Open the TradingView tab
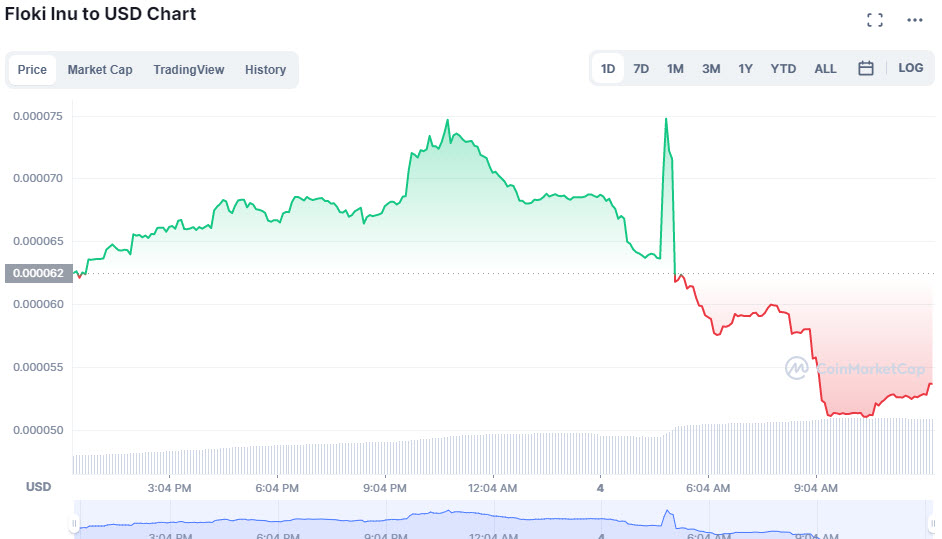942x539 pixels. [189, 70]
